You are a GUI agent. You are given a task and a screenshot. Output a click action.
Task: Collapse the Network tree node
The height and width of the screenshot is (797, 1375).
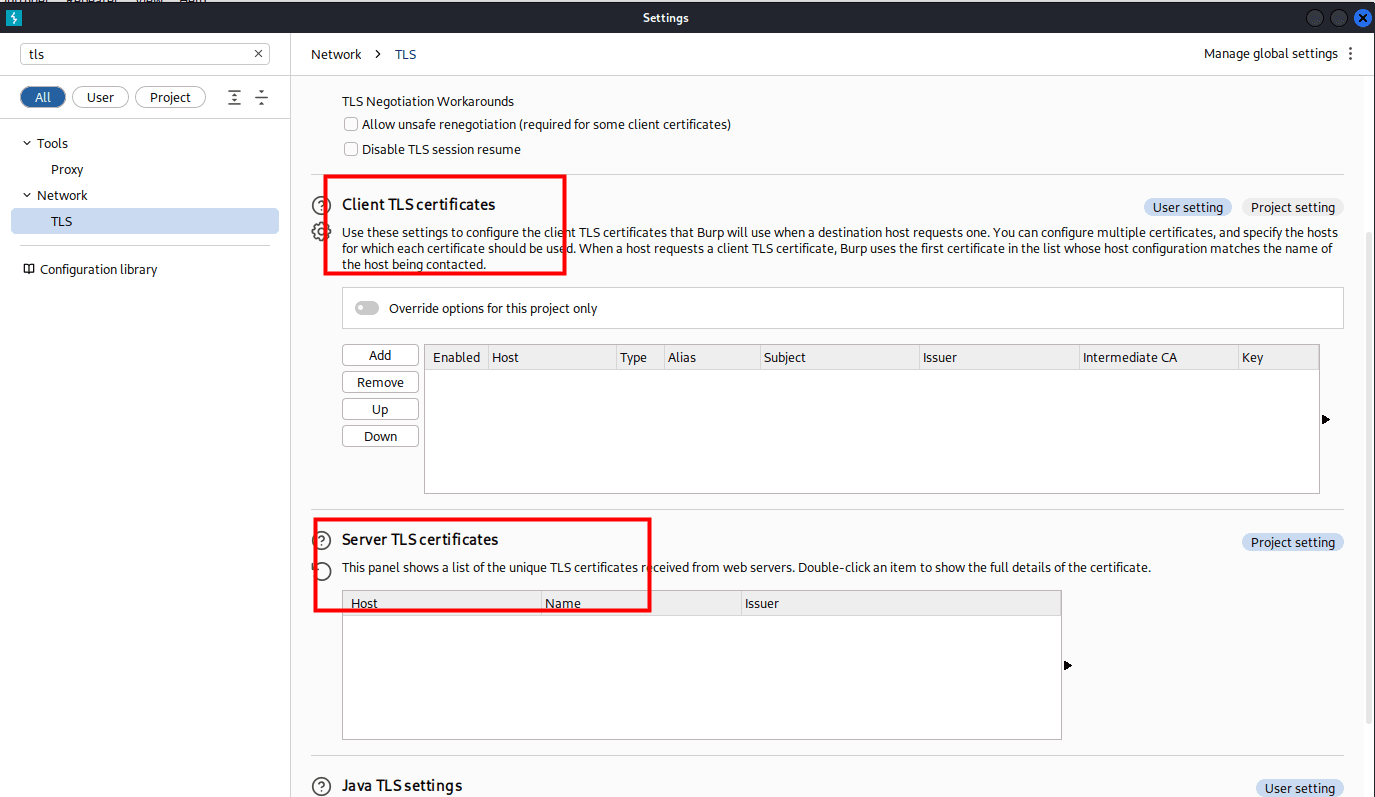pos(27,196)
